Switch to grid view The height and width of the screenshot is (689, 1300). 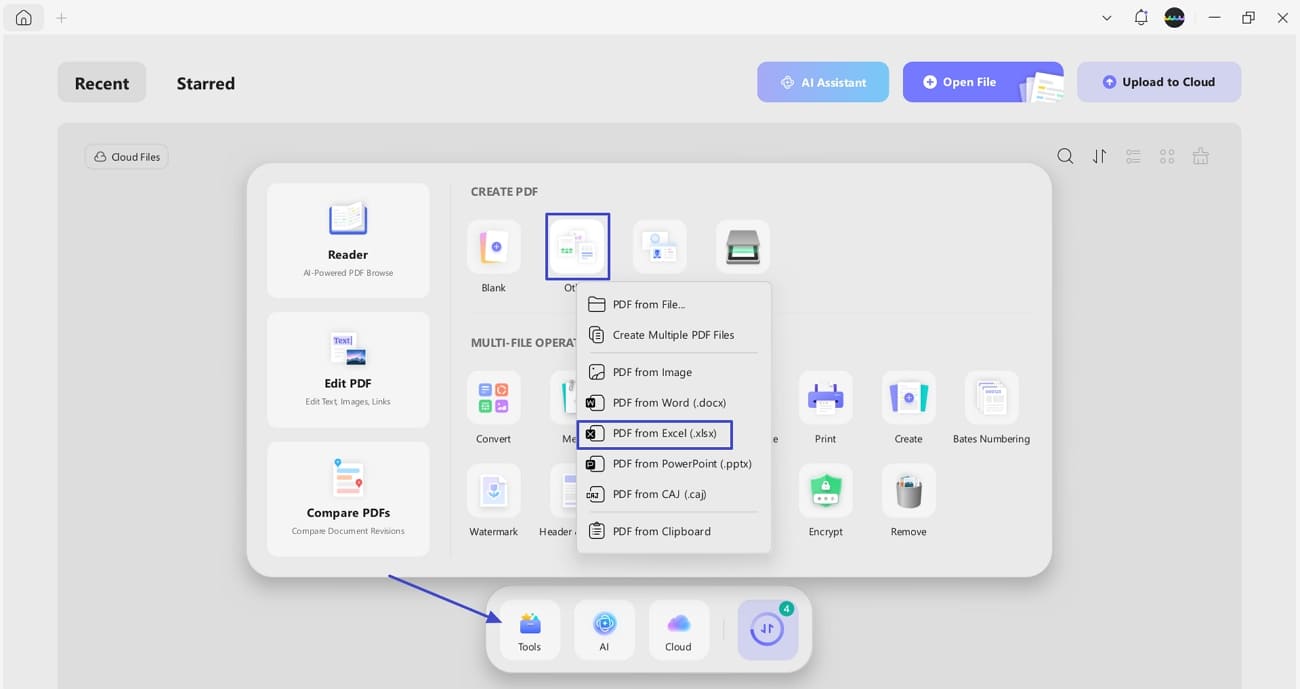click(x=1167, y=156)
